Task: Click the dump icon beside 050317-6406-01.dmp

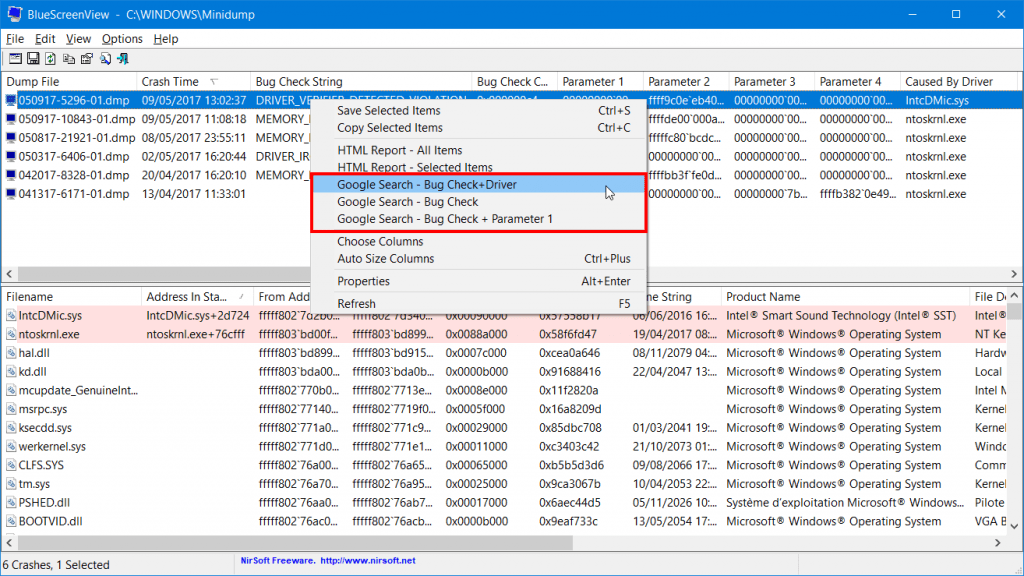Action: (11, 157)
